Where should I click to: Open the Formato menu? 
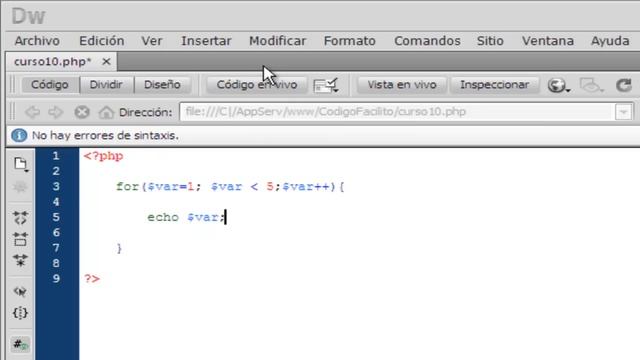[x=349, y=41]
